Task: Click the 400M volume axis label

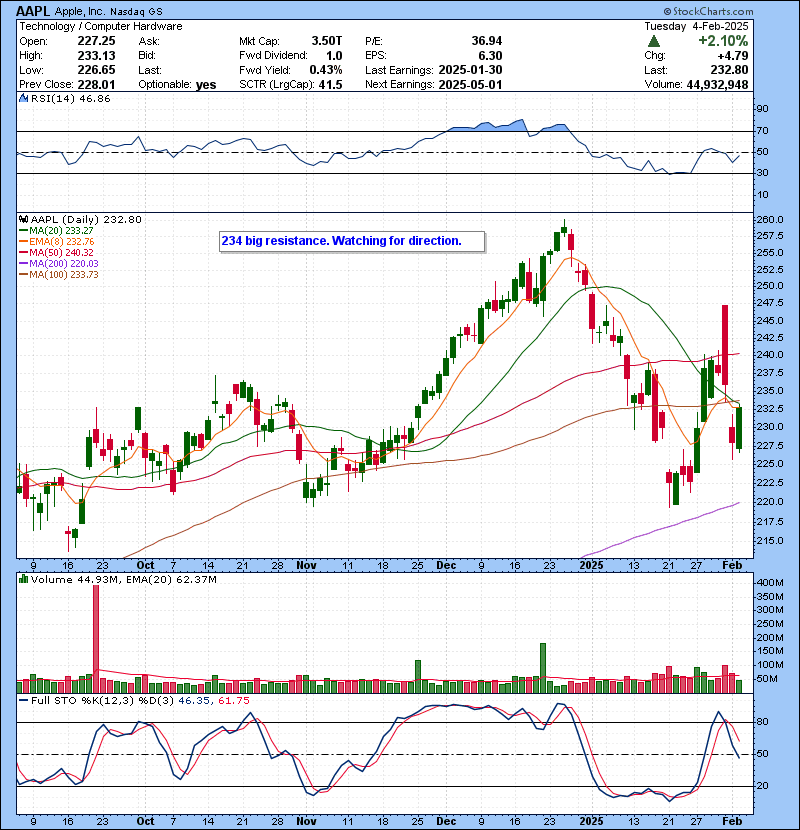Action: point(770,583)
